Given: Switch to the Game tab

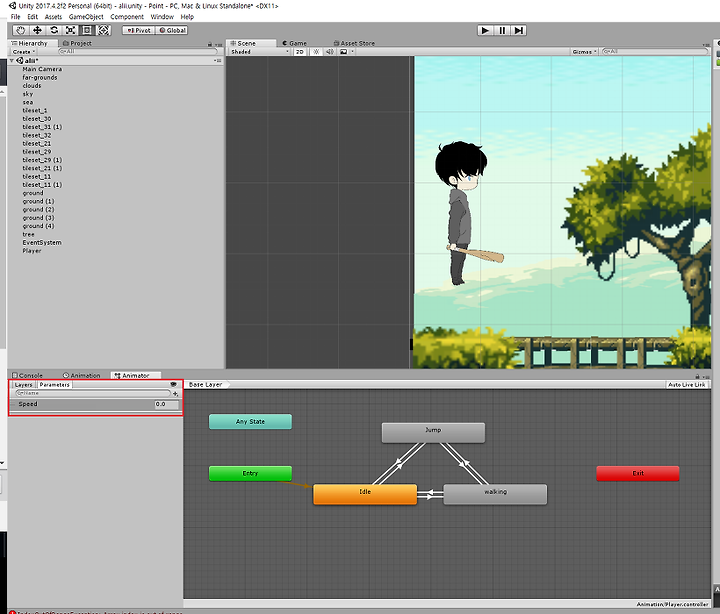Looking at the screenshot, I should [x=294, y=43].
